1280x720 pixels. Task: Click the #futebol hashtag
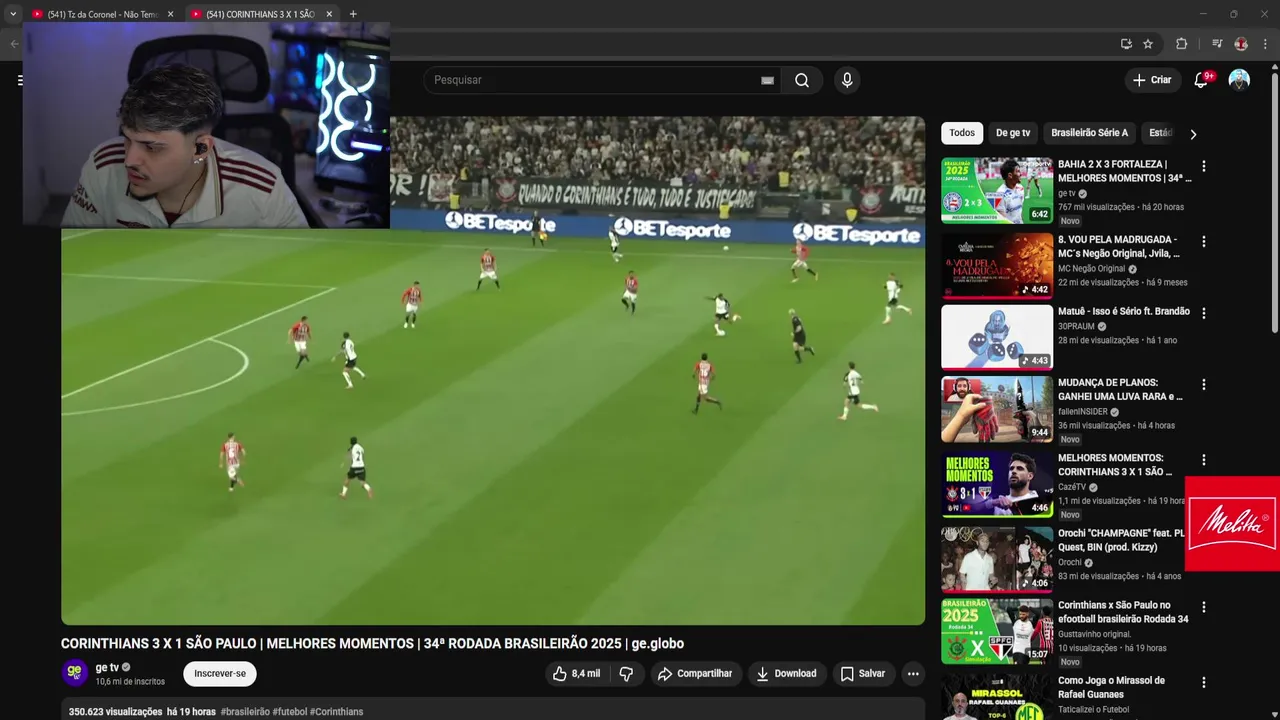coord(290,712)
